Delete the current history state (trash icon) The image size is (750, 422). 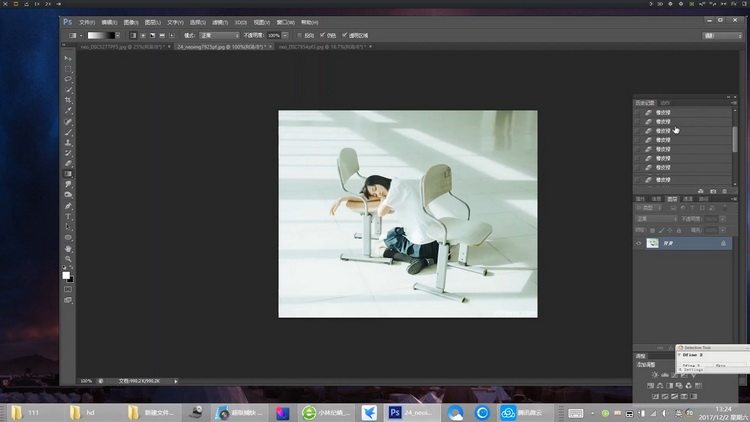pos(724,191)
